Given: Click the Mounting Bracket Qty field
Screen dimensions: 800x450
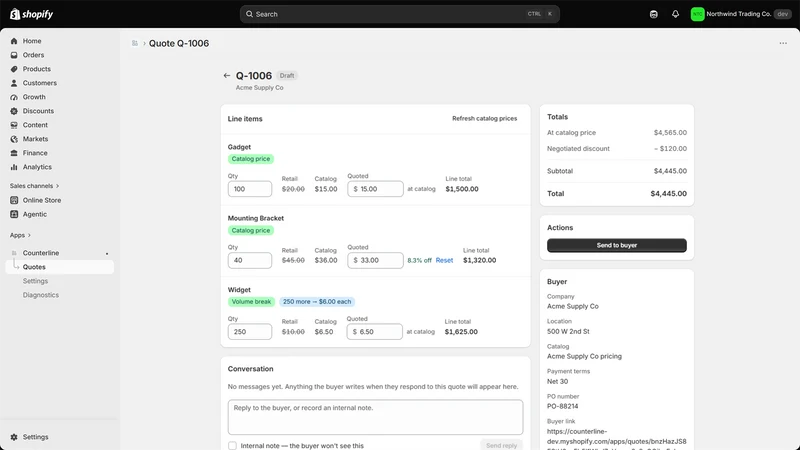Looking at the screenshot, I should pos(249,260).
